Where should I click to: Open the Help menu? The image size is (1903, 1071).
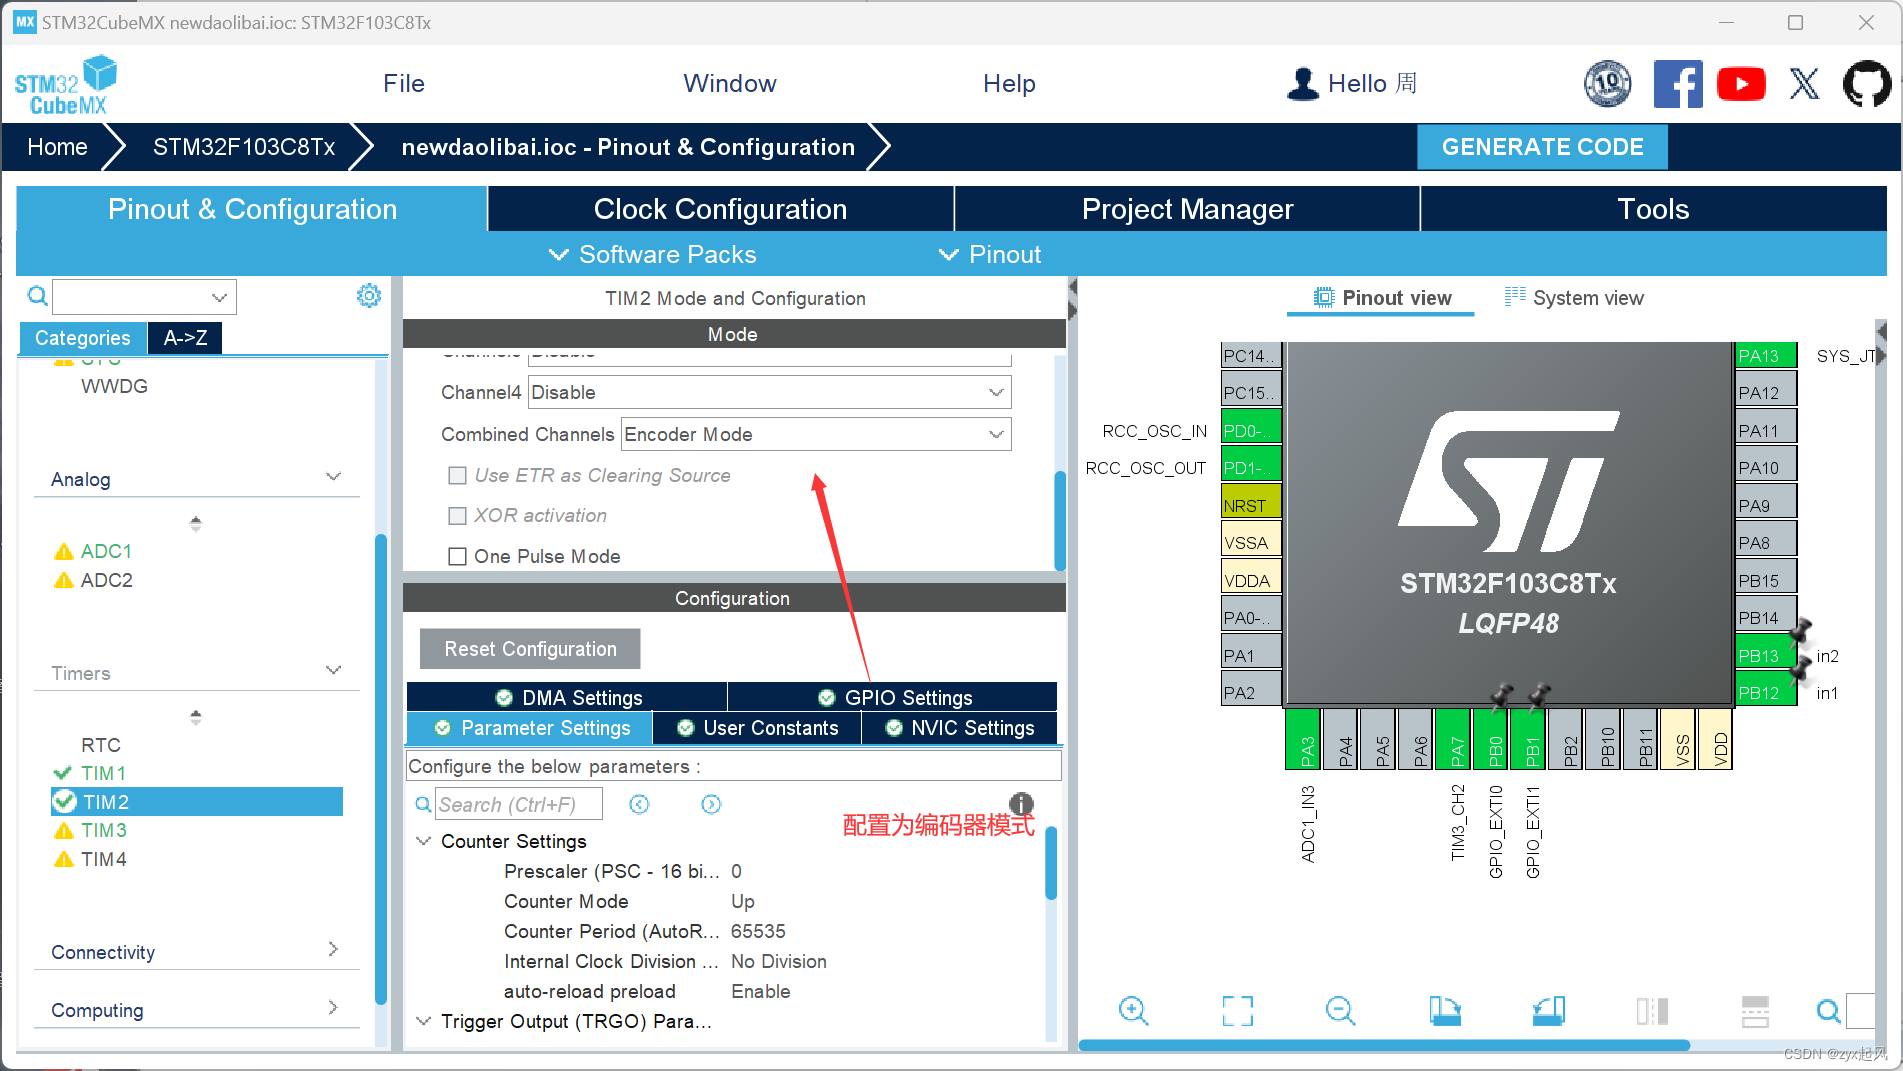[1009, 84]
